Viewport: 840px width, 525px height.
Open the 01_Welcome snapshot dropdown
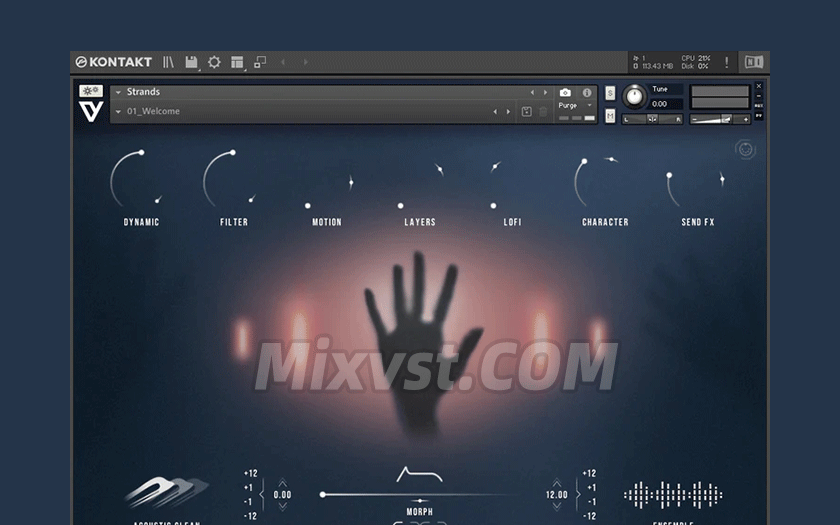pyautogui.click(x=118, y=112)
